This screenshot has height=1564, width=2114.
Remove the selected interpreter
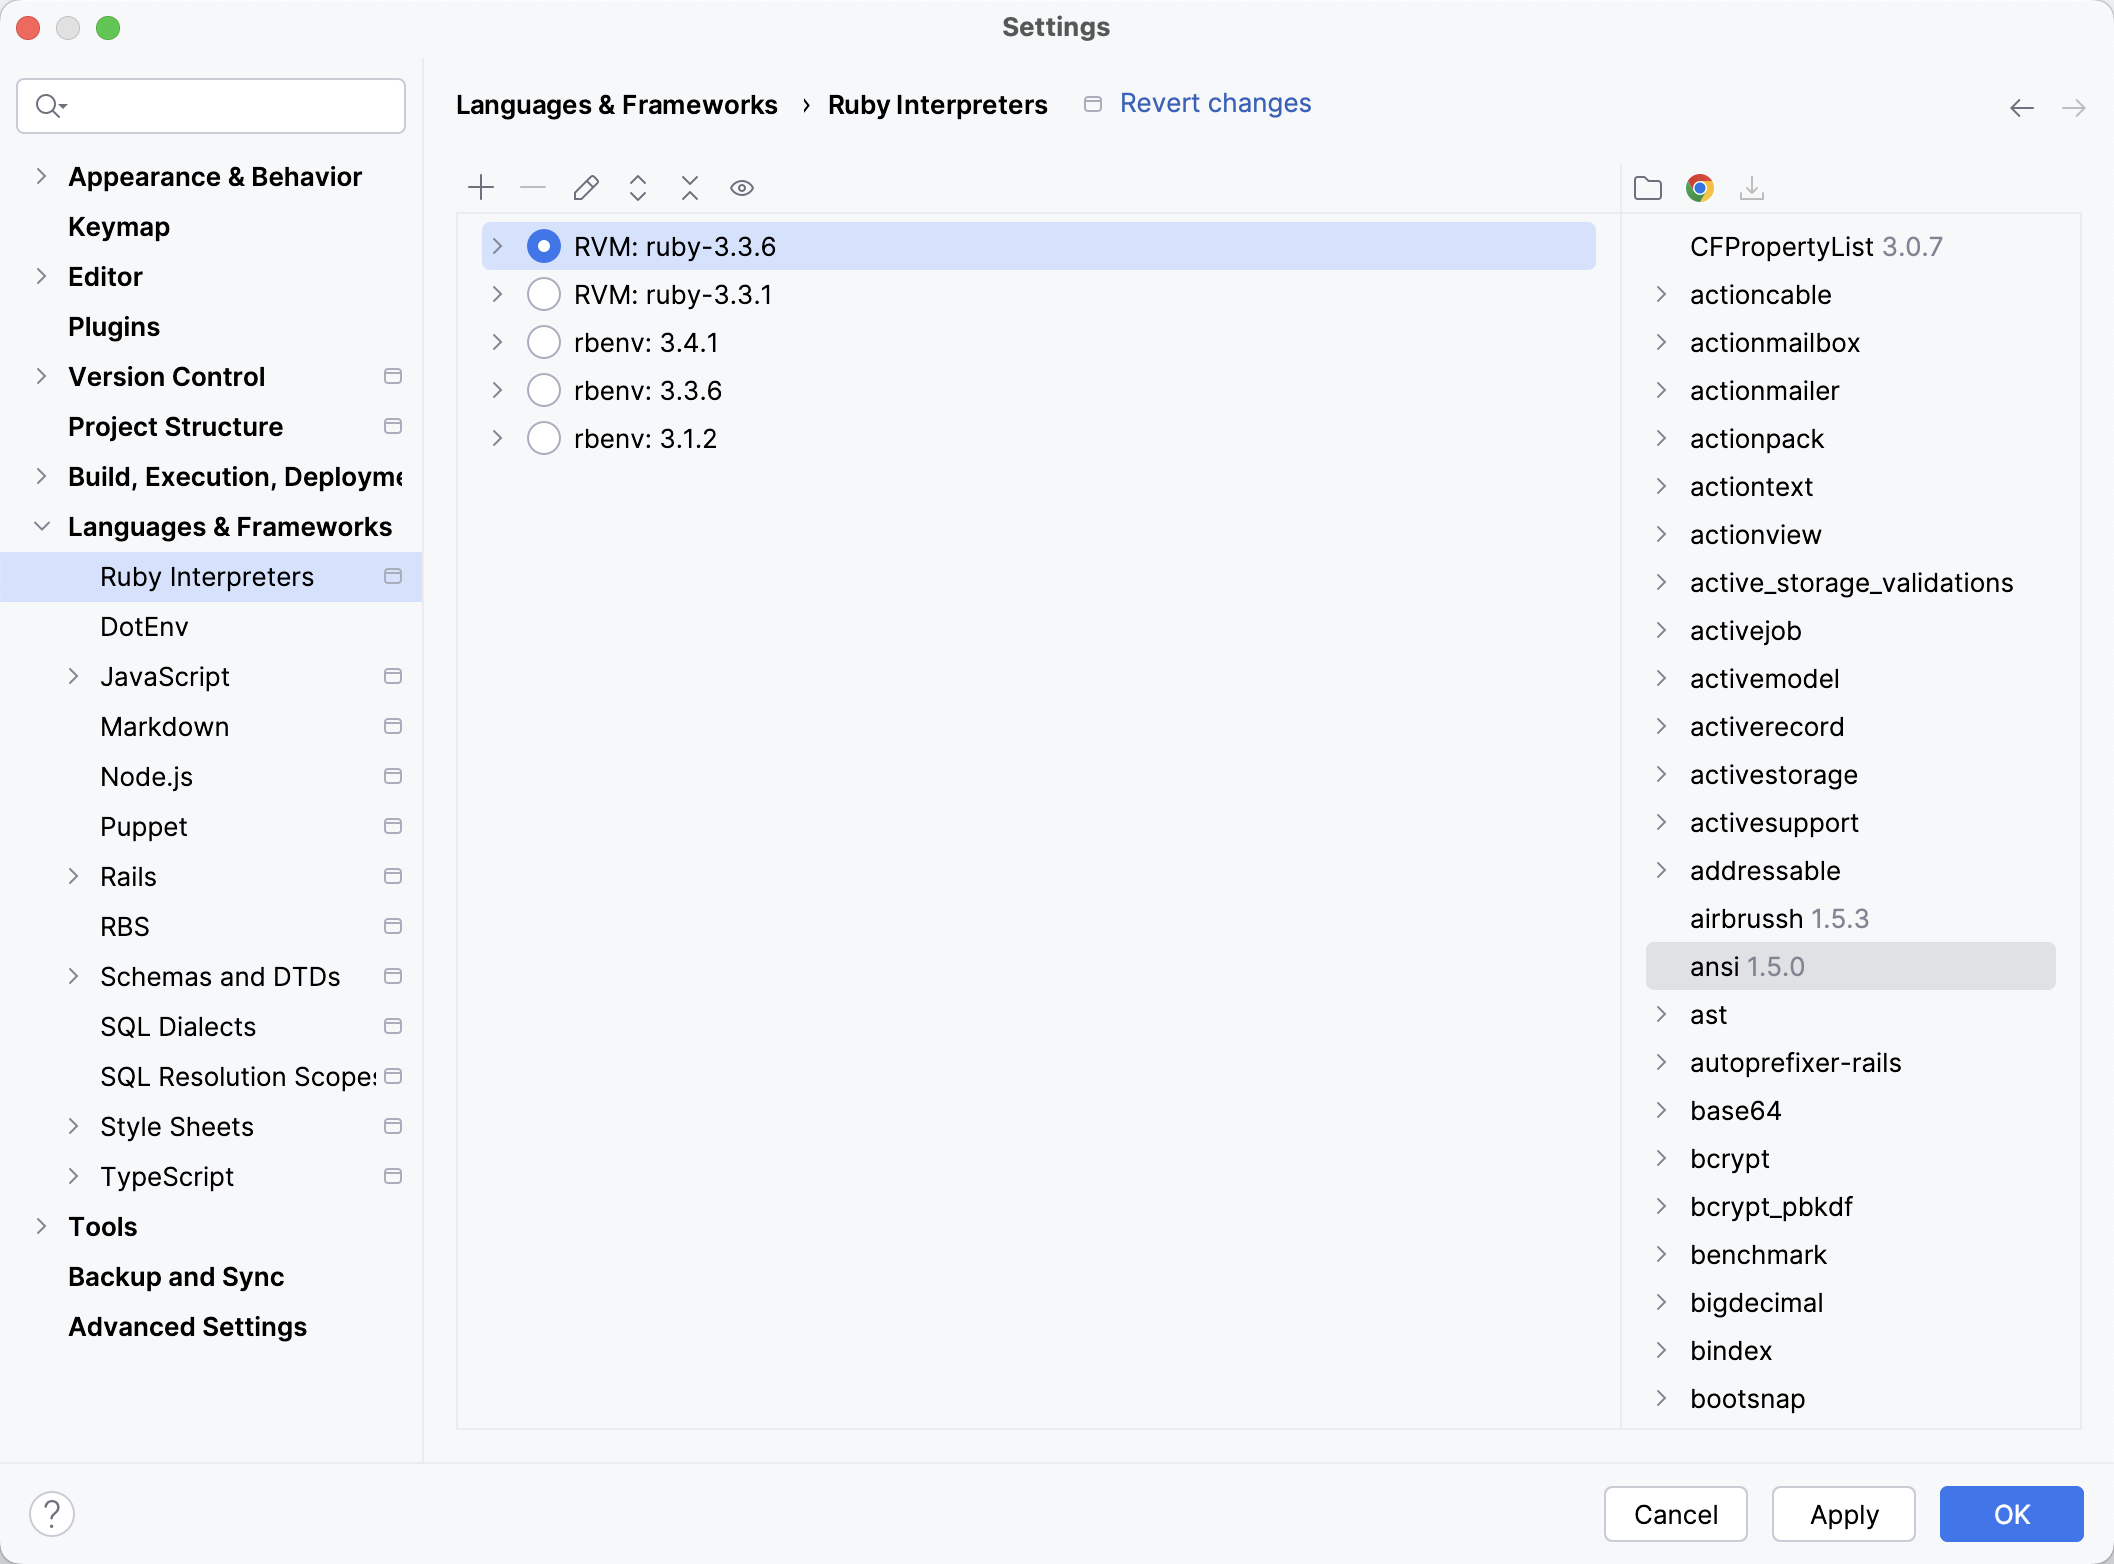tap(533, 188)
